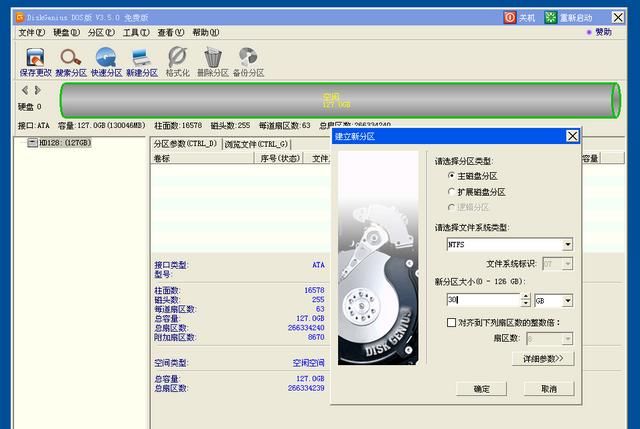The image size is (640, 429).
Task: Go to the next disk arrow
Action: pos(38,90)
